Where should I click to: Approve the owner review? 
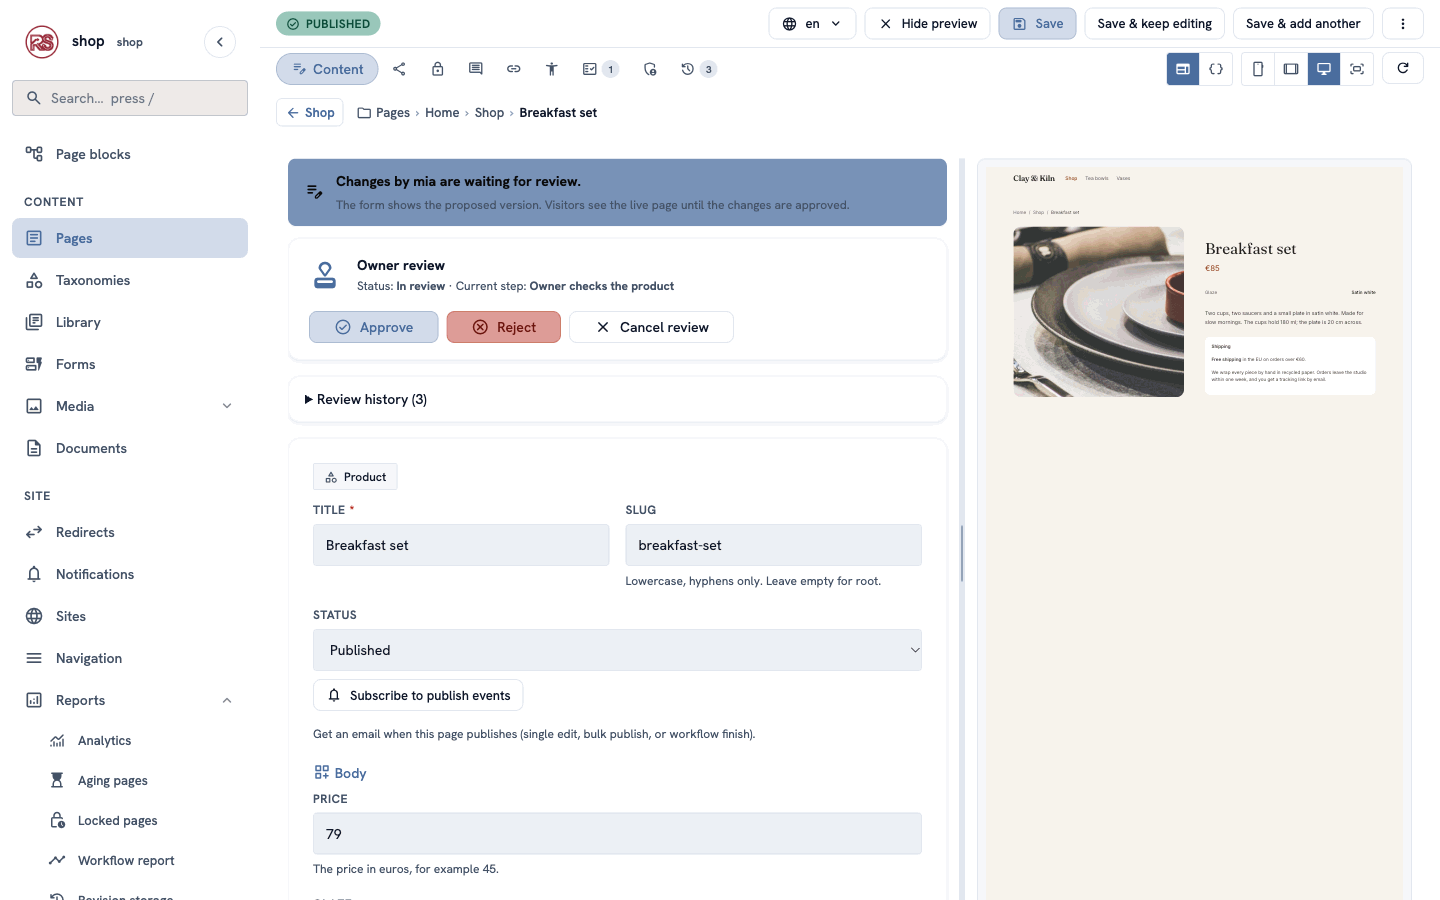pyautogui.click(x=373, y=327)
